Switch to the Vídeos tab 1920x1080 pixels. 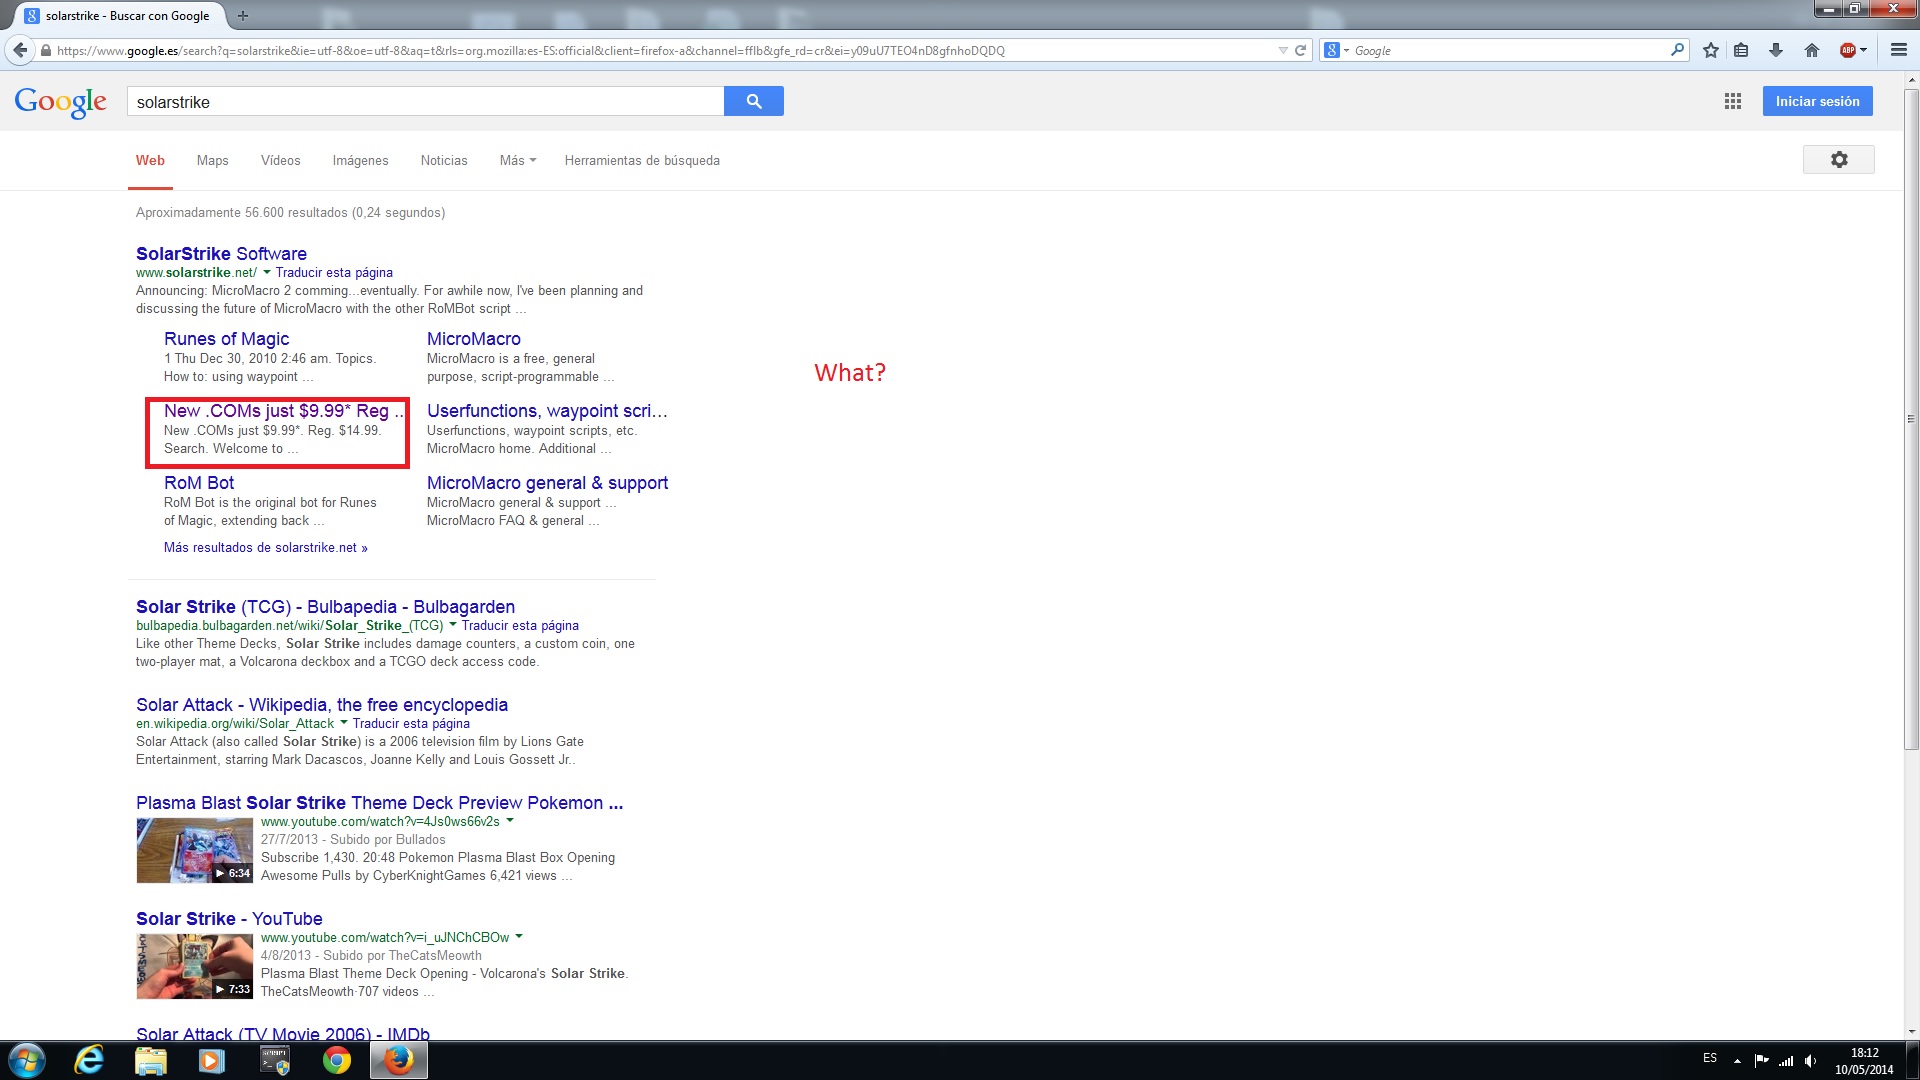[x=280, y=160]
